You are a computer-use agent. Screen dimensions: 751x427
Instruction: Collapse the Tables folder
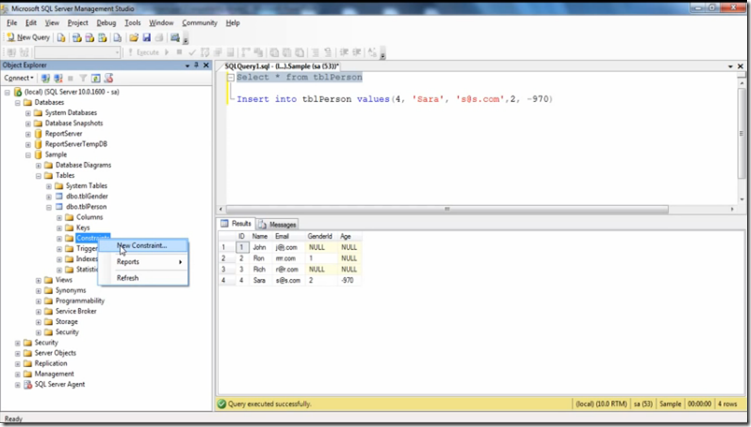point(39,176)
